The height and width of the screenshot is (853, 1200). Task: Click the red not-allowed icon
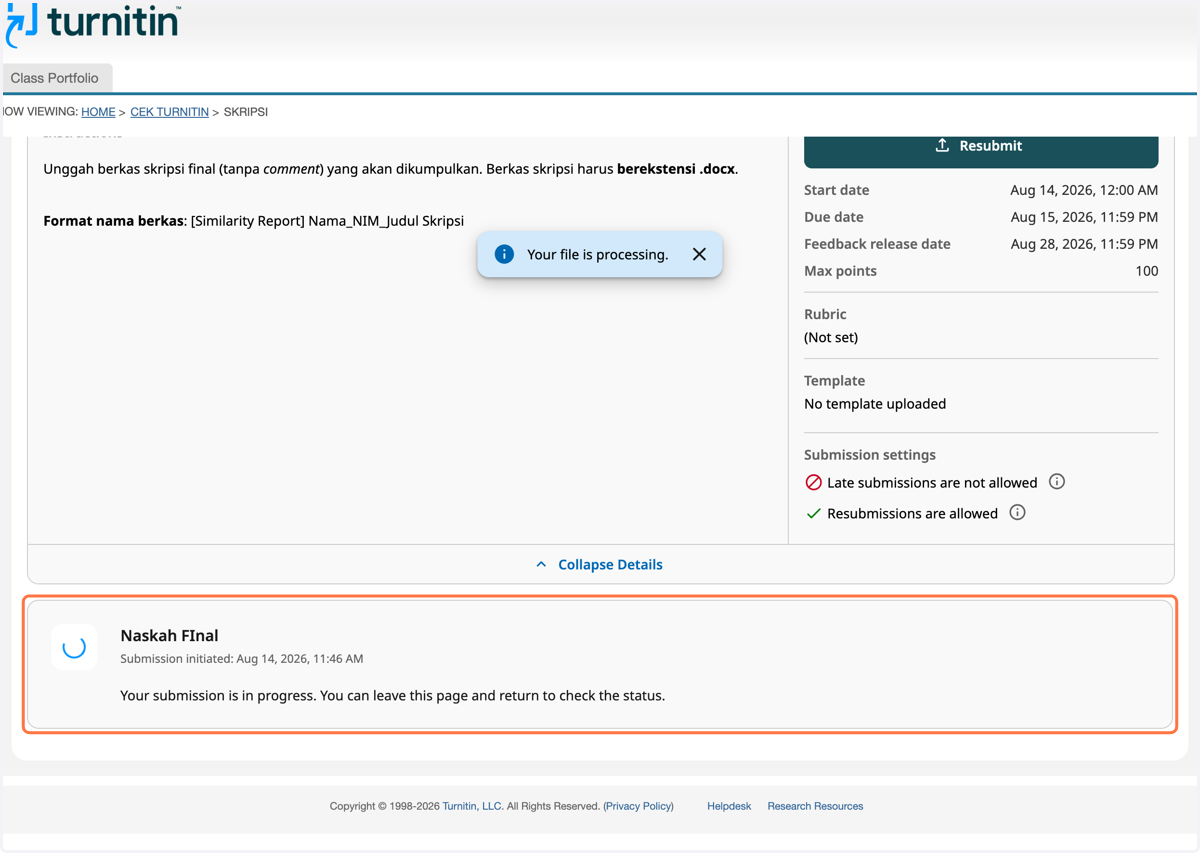click(x=813, y=482)
